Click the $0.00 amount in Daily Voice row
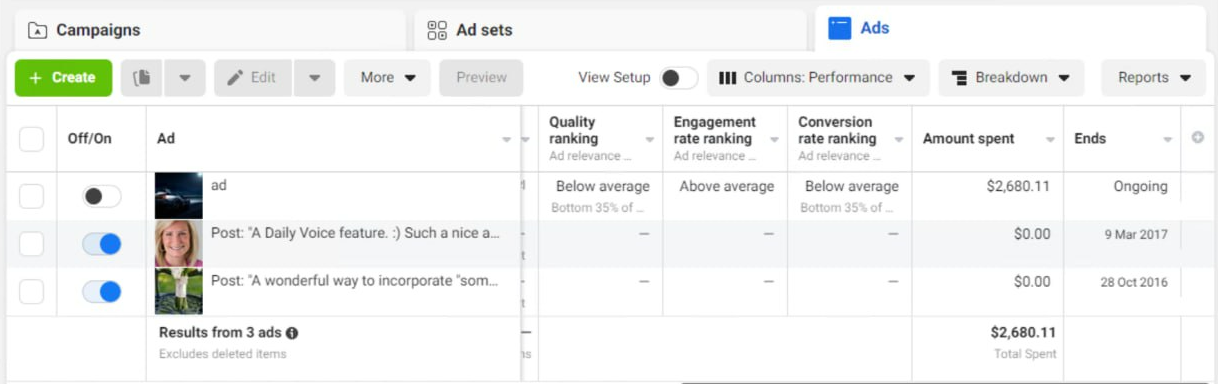 point(1032,234)
